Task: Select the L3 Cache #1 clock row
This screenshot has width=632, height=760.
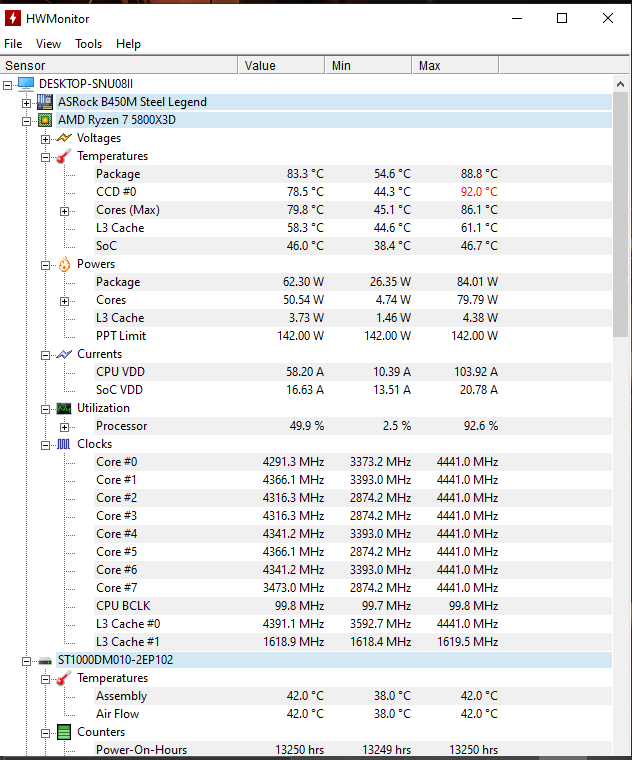Action: [x=353, y=642]
